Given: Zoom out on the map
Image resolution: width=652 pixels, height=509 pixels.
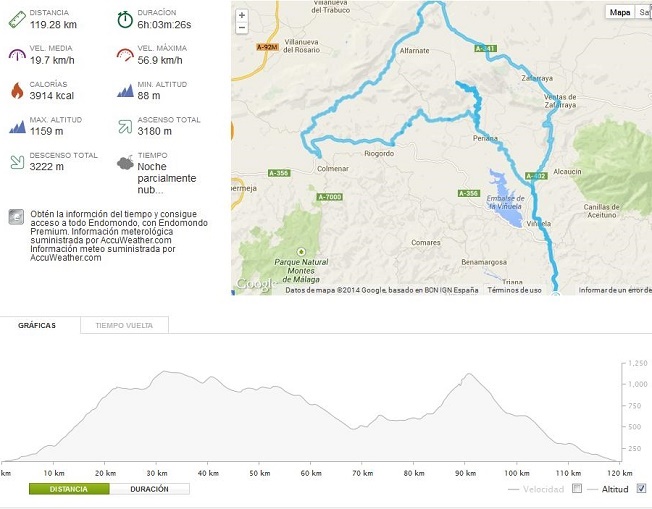Looking at the screenshot, I should point(242,28).
